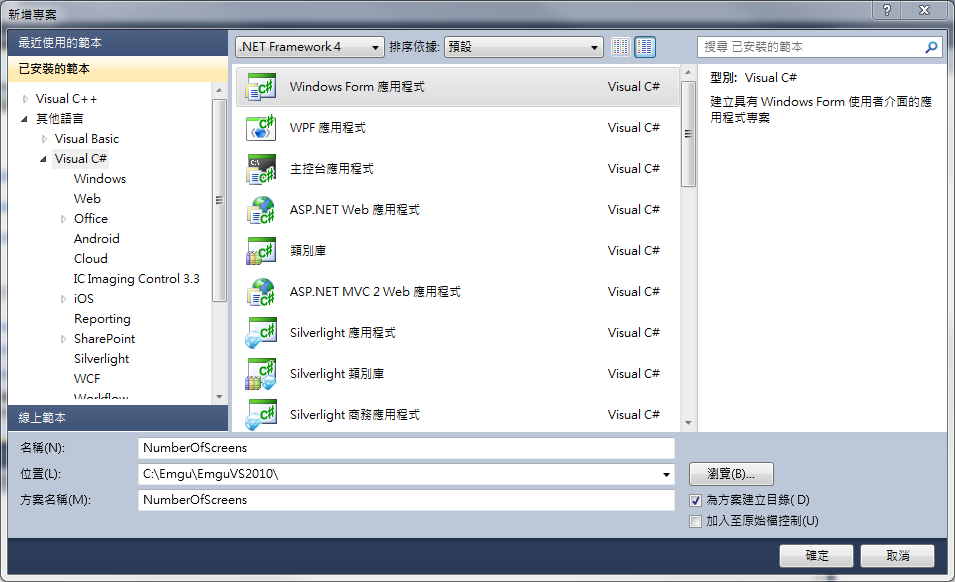
Task: Select 'ASP.NET Web 應用程式' template text
Action: click(x=354, y=210)
